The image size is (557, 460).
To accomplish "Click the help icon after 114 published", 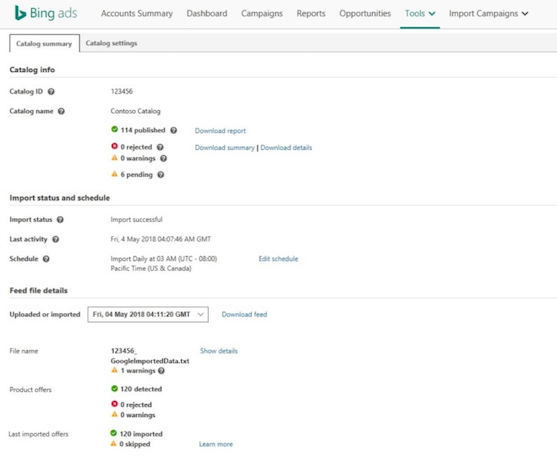I will pos(173,130).
